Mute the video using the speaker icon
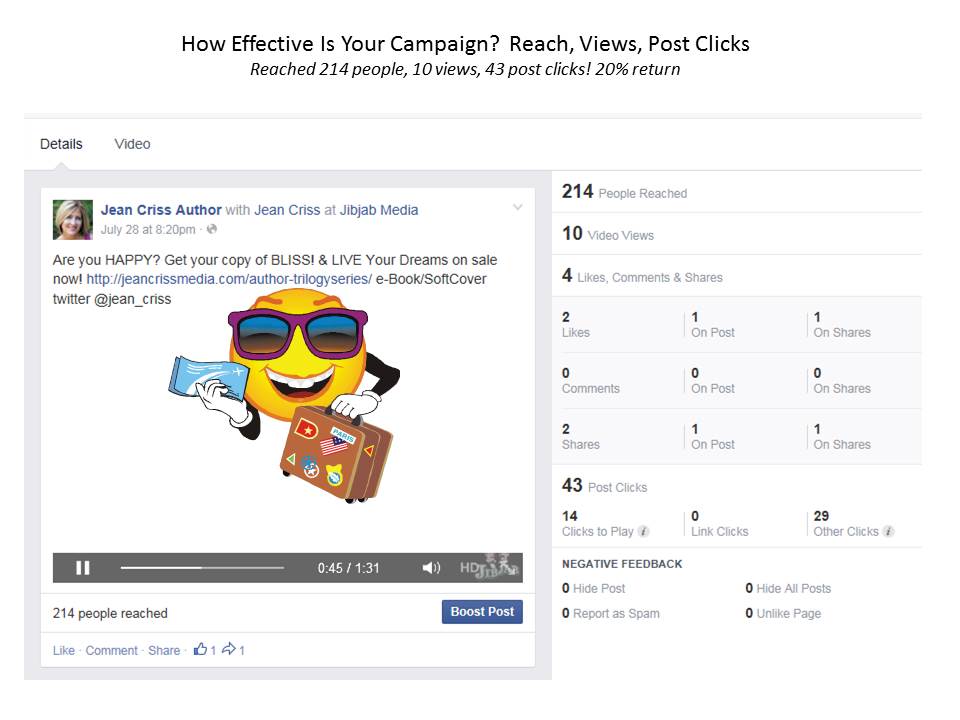 (x=431, y=568)
